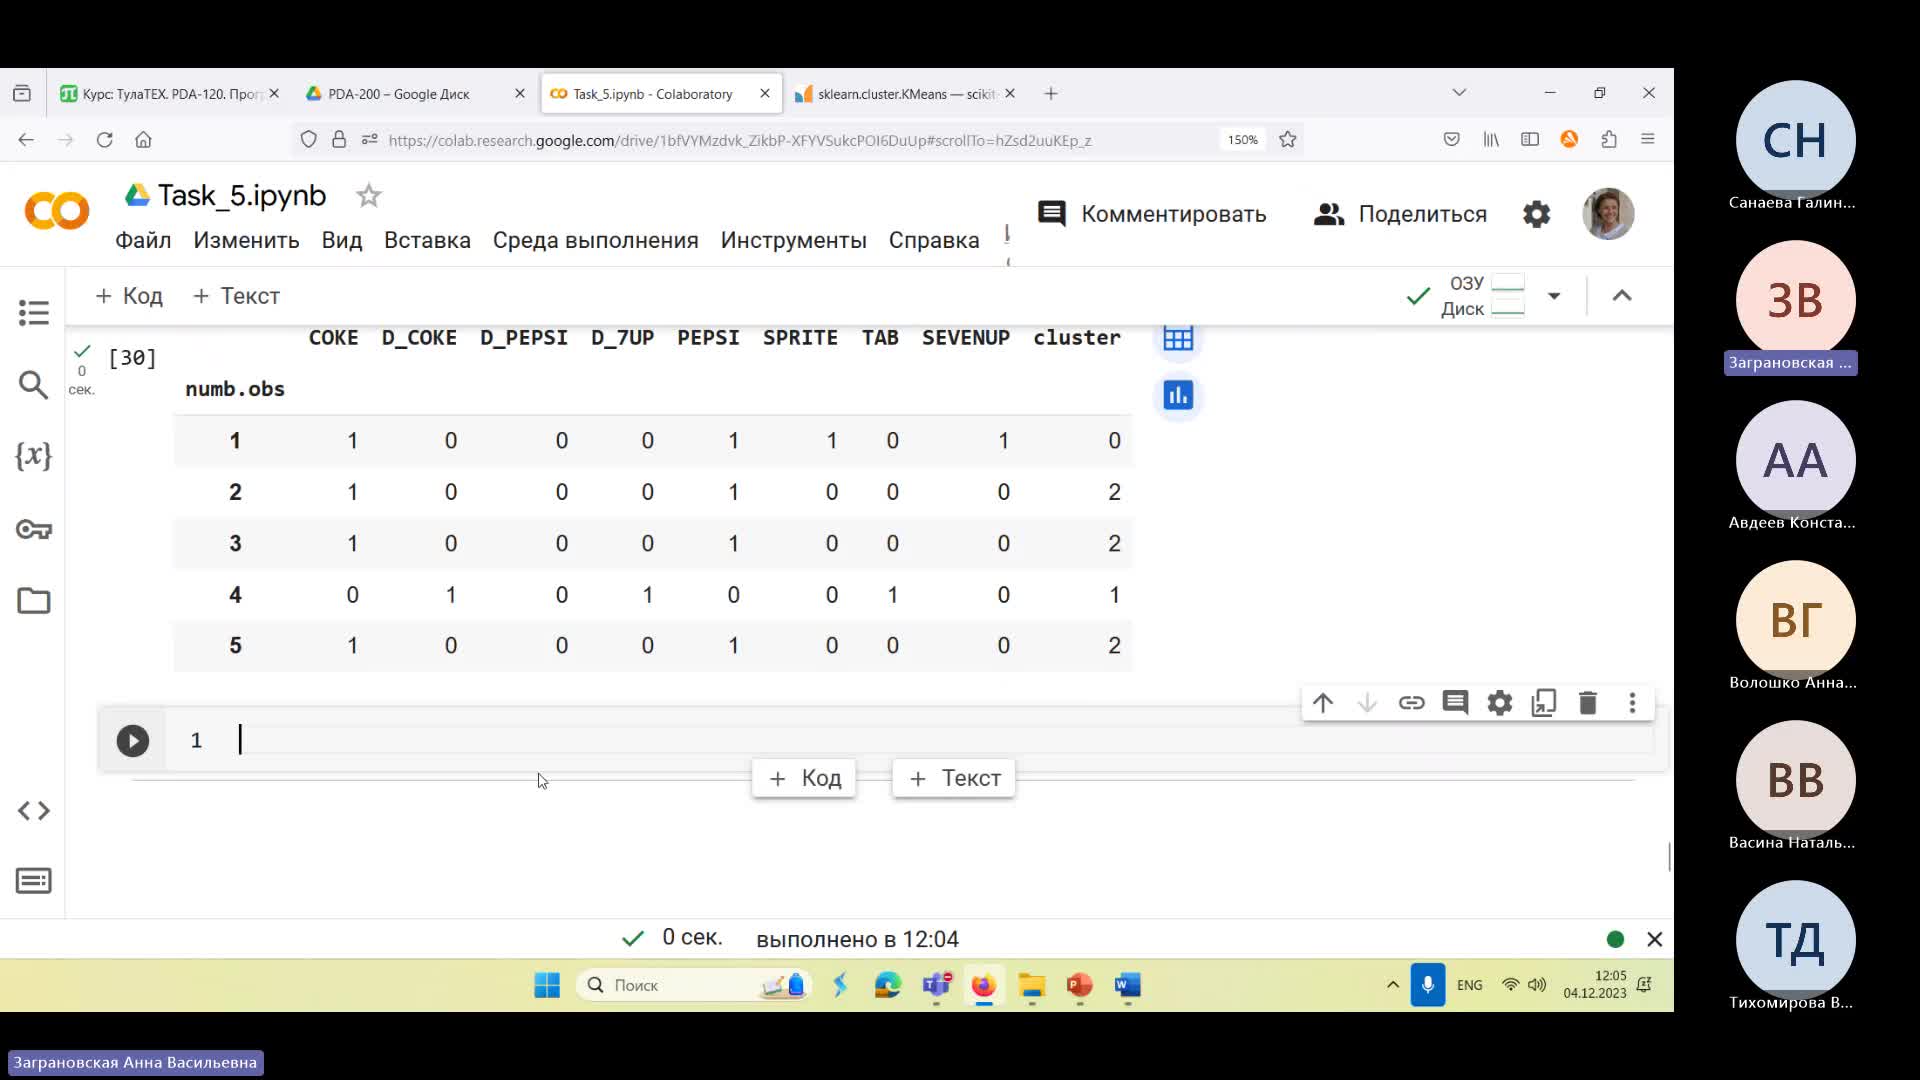Move cell up arrow icon
The height and width of the screenshot is (1080, 1920).
coord(1323,703)
